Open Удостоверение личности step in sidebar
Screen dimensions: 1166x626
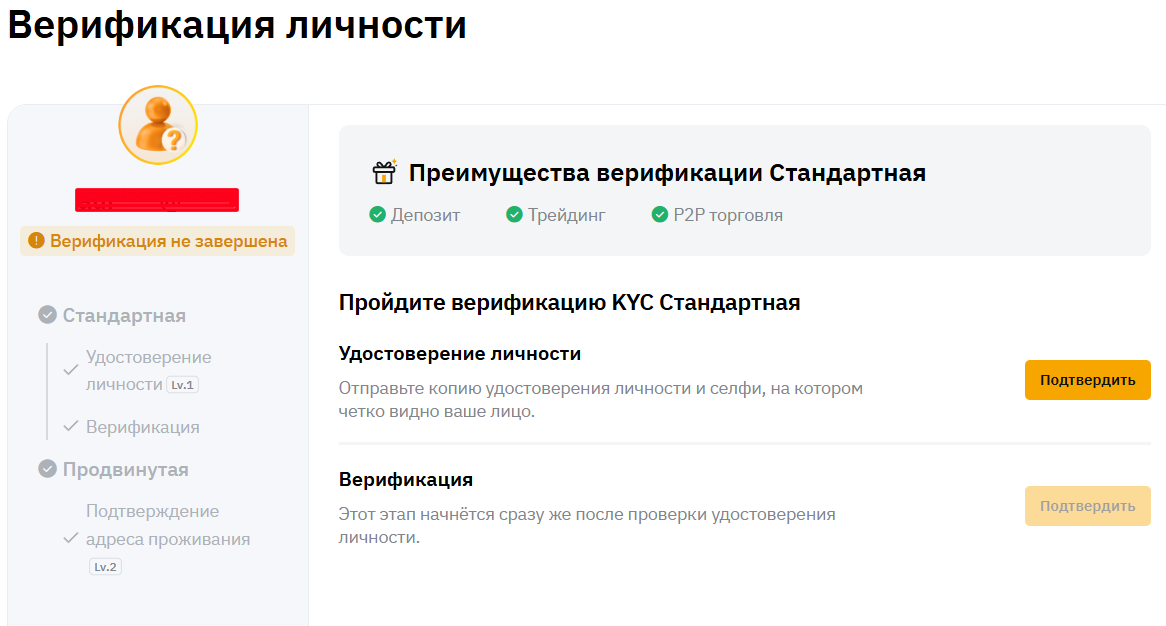tap(149, 370)
